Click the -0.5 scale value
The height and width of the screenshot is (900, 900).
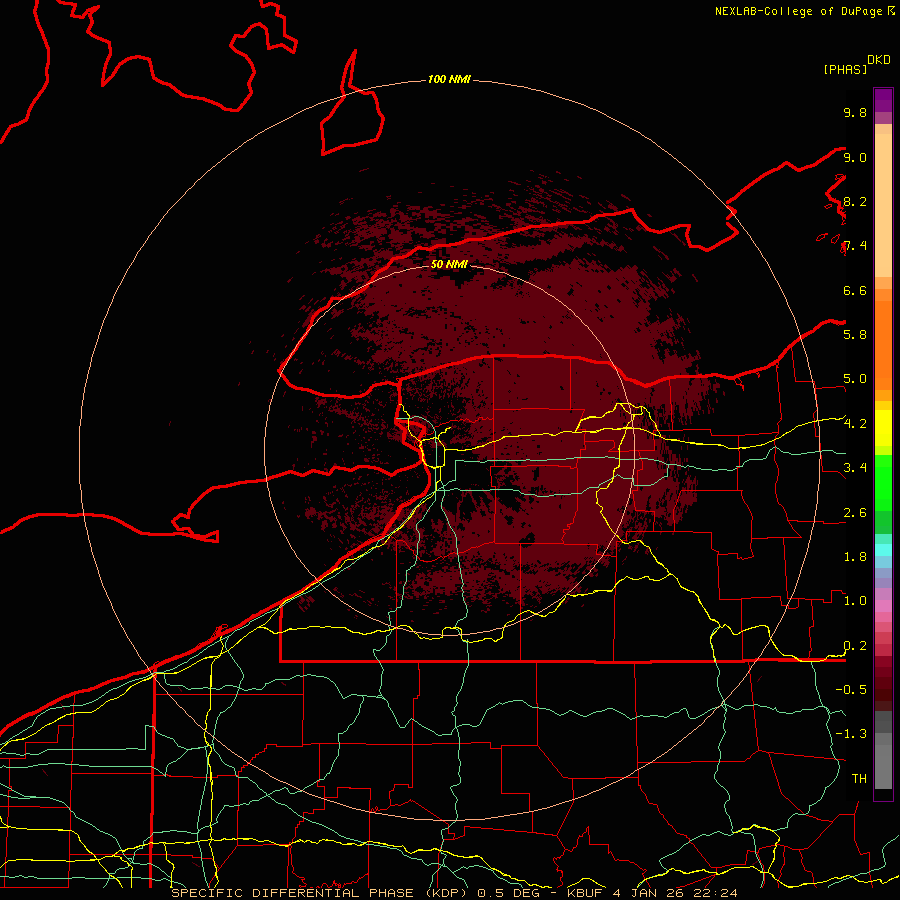tap(851, 689)
